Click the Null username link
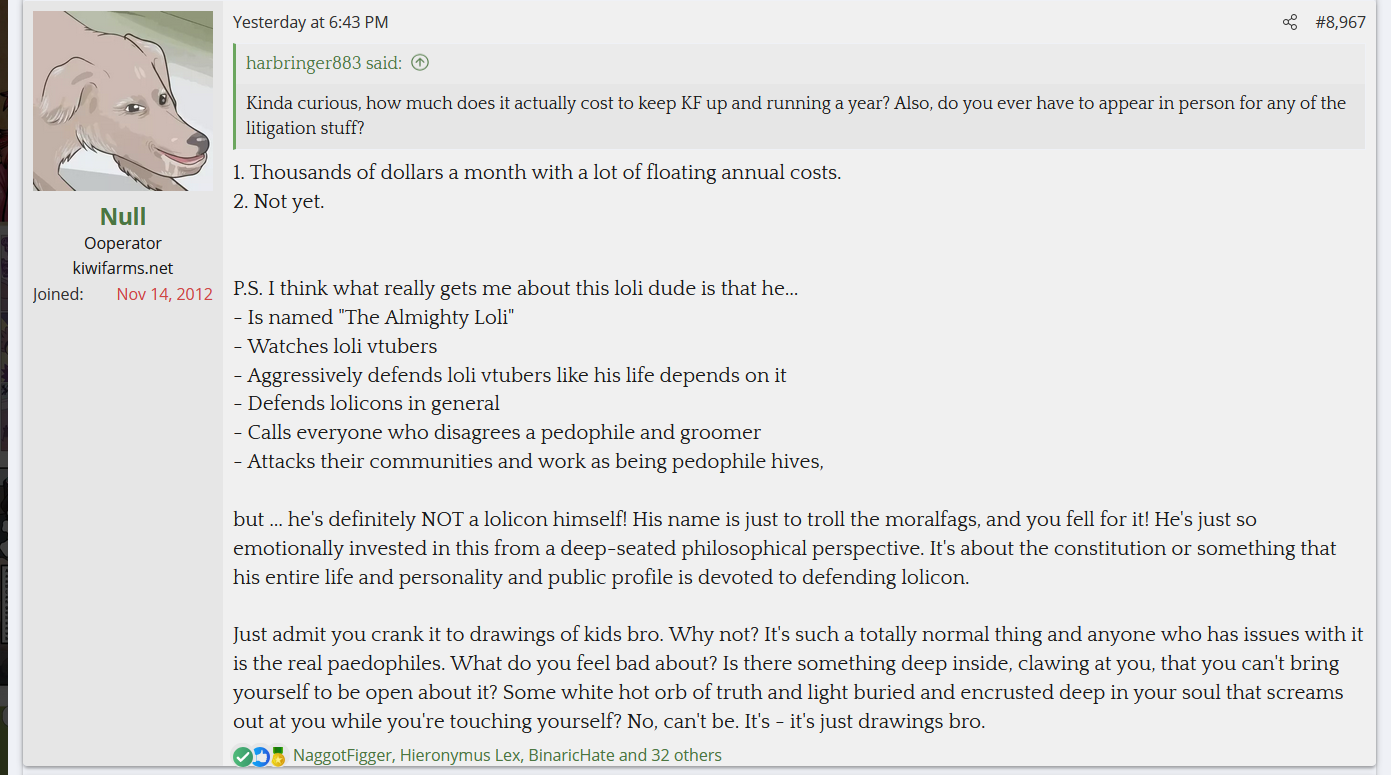Viewport: 1391px width, 775px height. pos(123,216)
